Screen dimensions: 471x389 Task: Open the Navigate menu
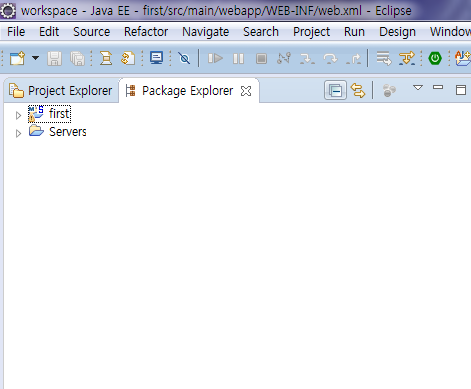click(x=206, y=32)
